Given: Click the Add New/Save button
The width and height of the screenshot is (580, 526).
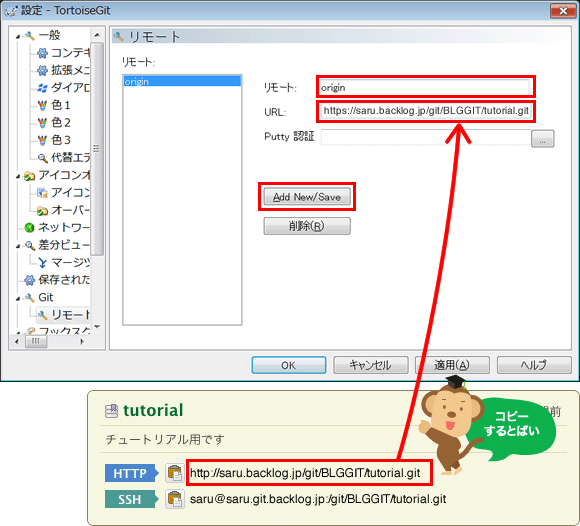Looking at the screenshot, I should tap(307, 197).
